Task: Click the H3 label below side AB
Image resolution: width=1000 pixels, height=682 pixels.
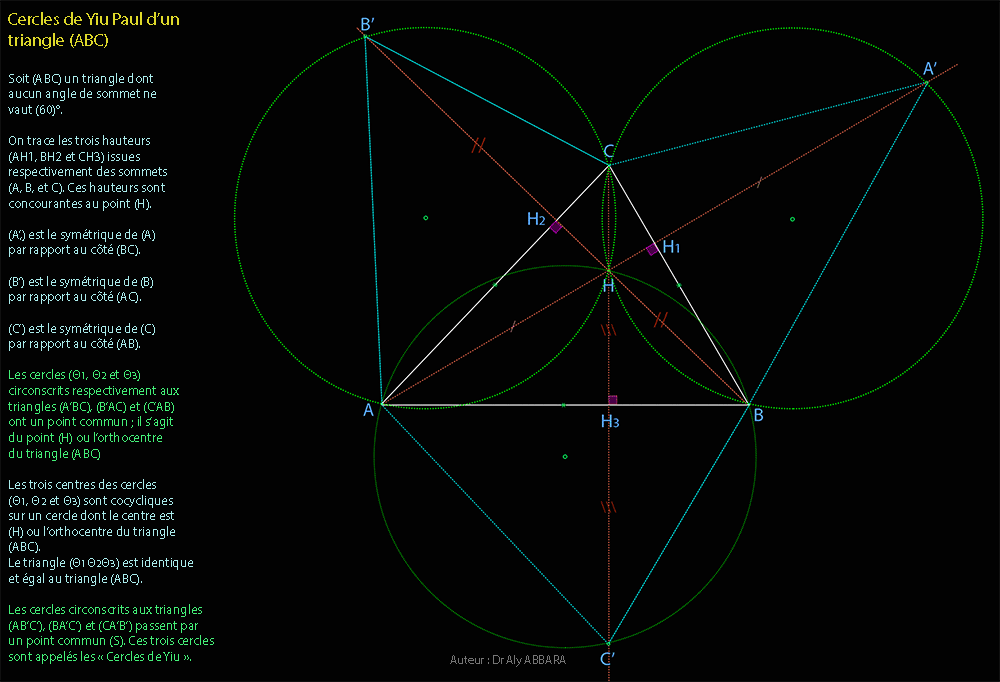Action: pos(610,422)
